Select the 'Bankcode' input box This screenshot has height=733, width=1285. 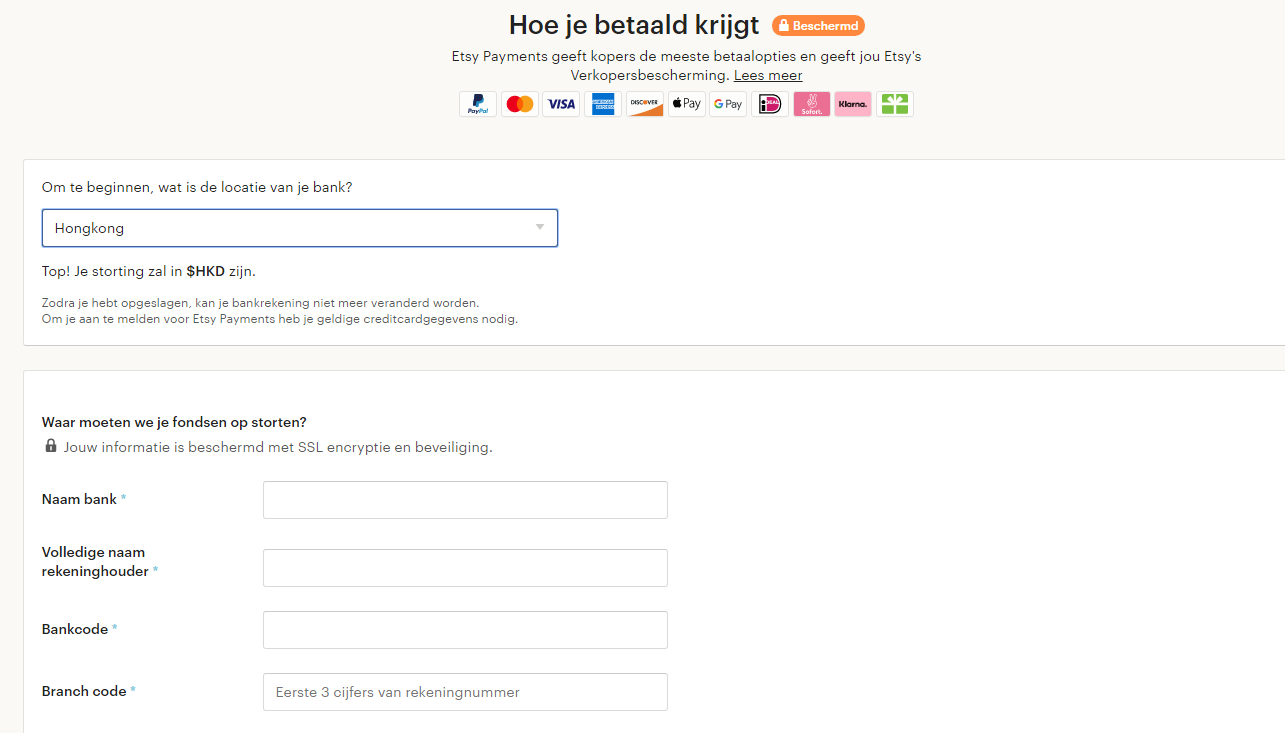[465, 630]
